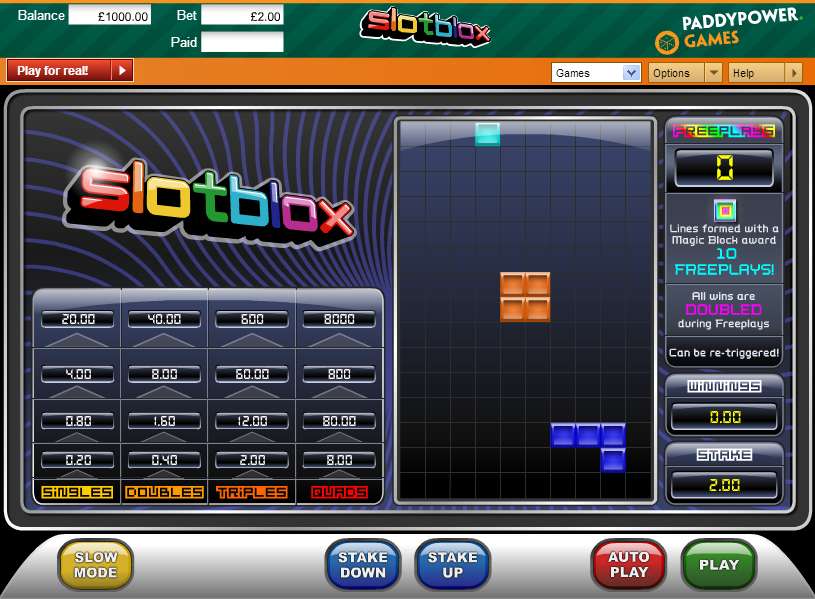Click the 10 FREEPLAYS! text
Viewport: 815px width, 599px height.
coord(725,262)
